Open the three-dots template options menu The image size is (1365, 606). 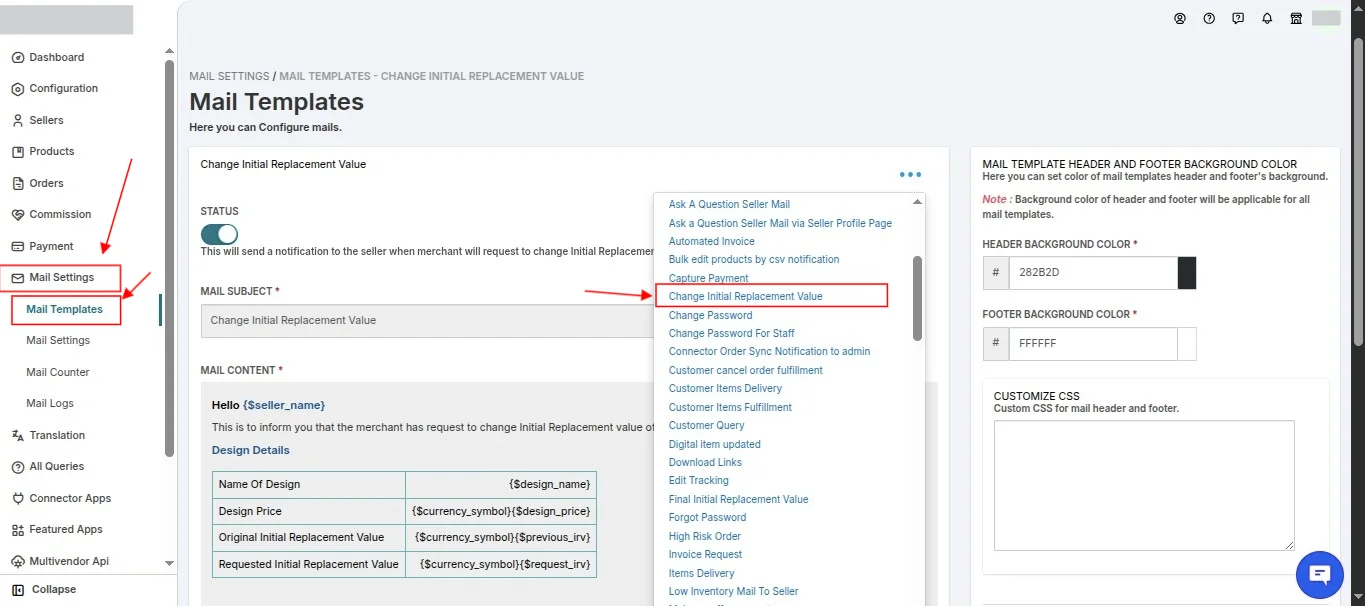point(910,175)
